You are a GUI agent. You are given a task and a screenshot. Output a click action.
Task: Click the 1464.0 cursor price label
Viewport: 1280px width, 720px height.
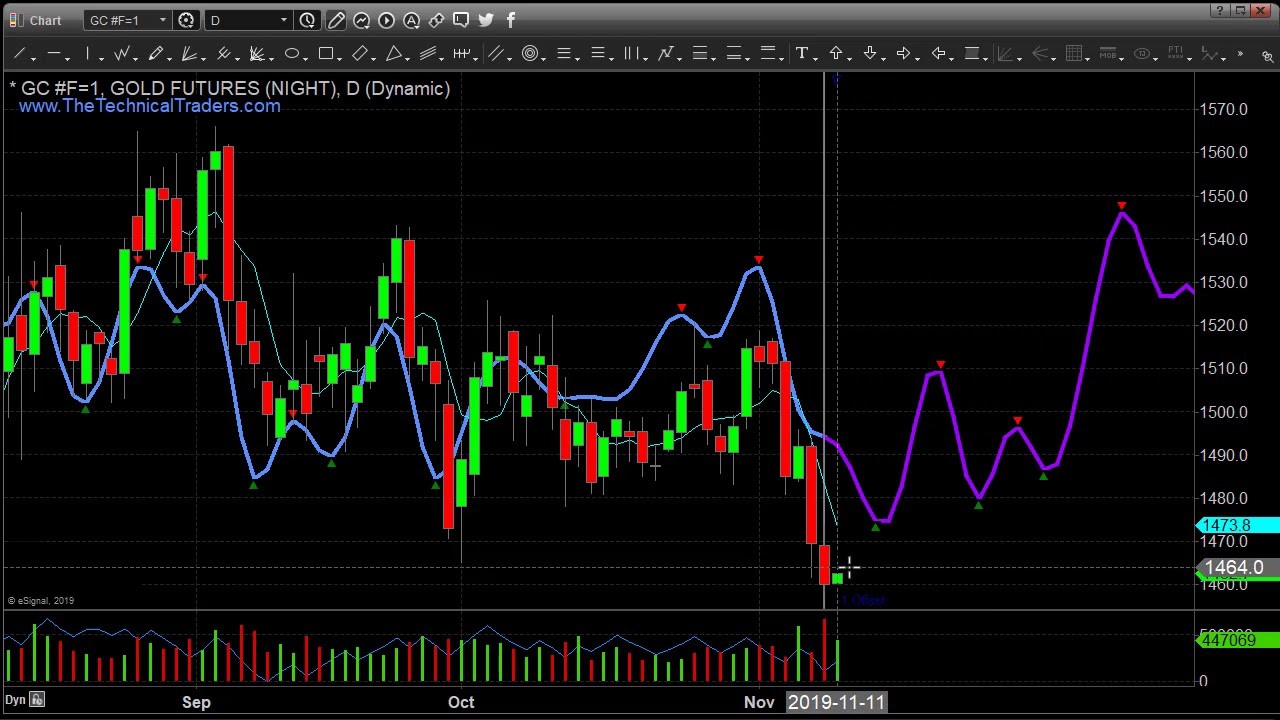point(1238,568)
